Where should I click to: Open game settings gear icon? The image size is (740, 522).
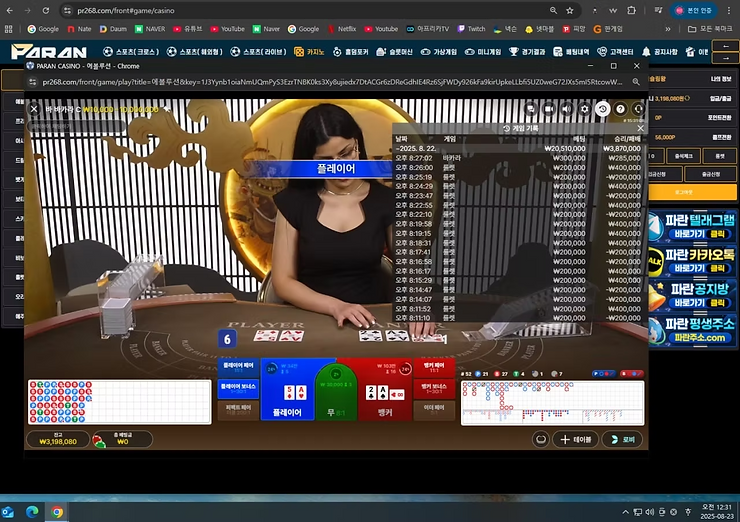584,109
